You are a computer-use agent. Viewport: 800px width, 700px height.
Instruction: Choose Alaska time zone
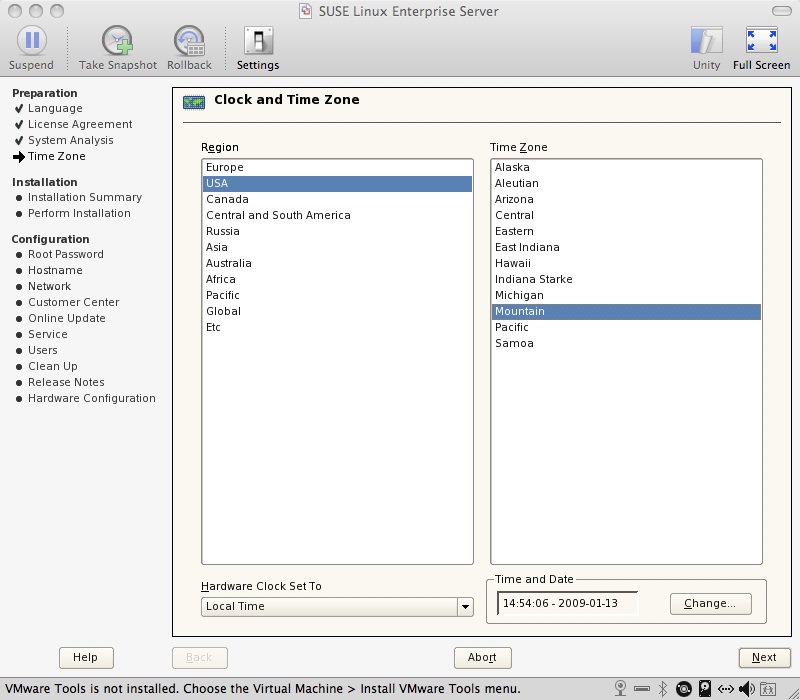point(626,167)
